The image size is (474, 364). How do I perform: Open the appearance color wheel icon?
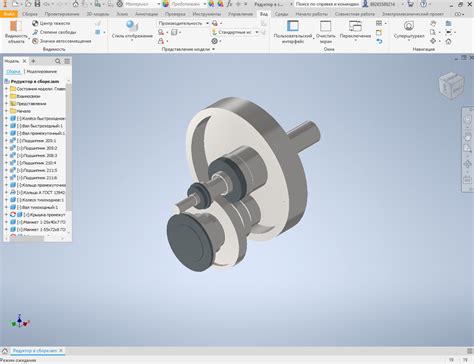(166, 4)
